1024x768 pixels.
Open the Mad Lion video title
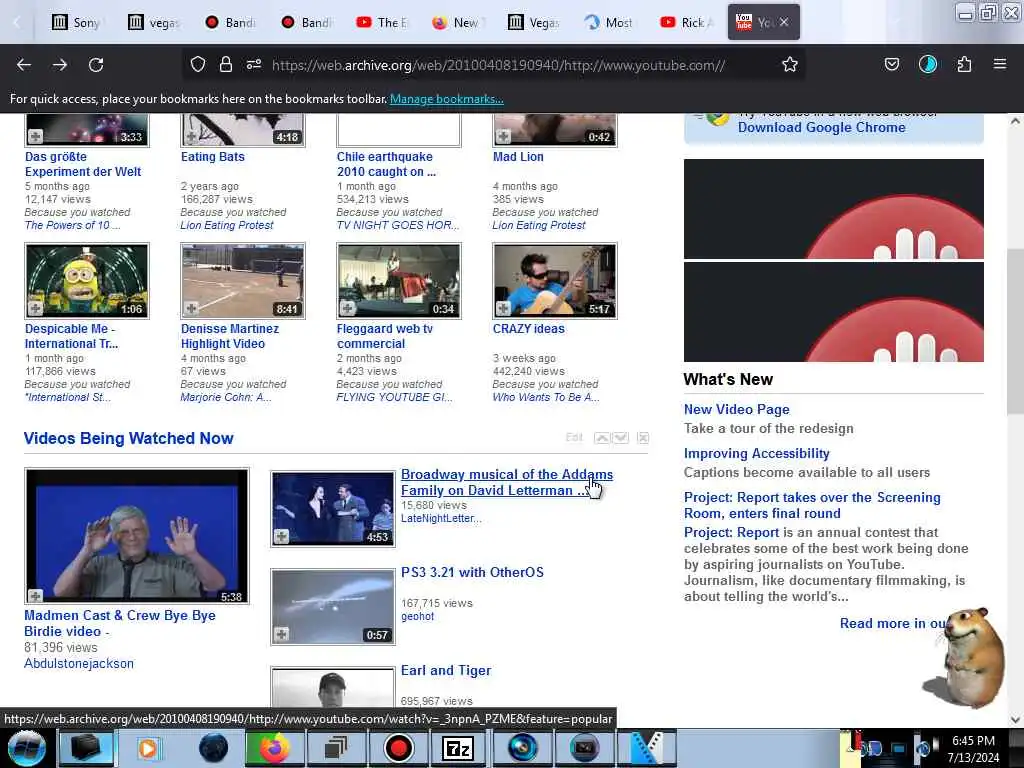[518, 157]
